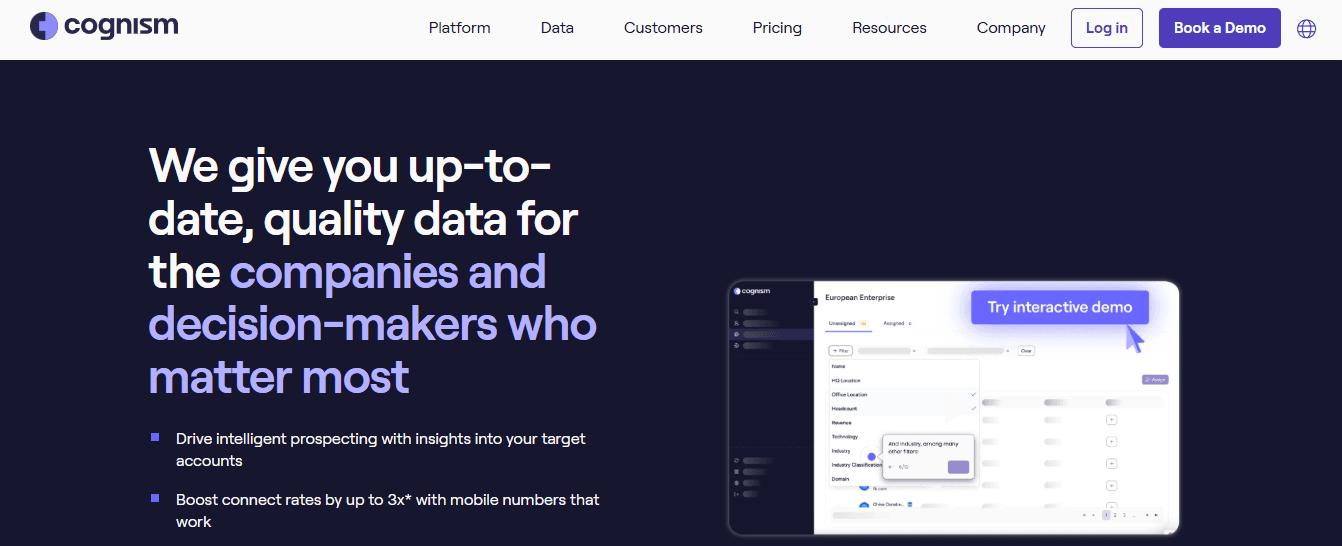Click the European Enterprise title
This screenshot has height=546, width=1342.
860,298
